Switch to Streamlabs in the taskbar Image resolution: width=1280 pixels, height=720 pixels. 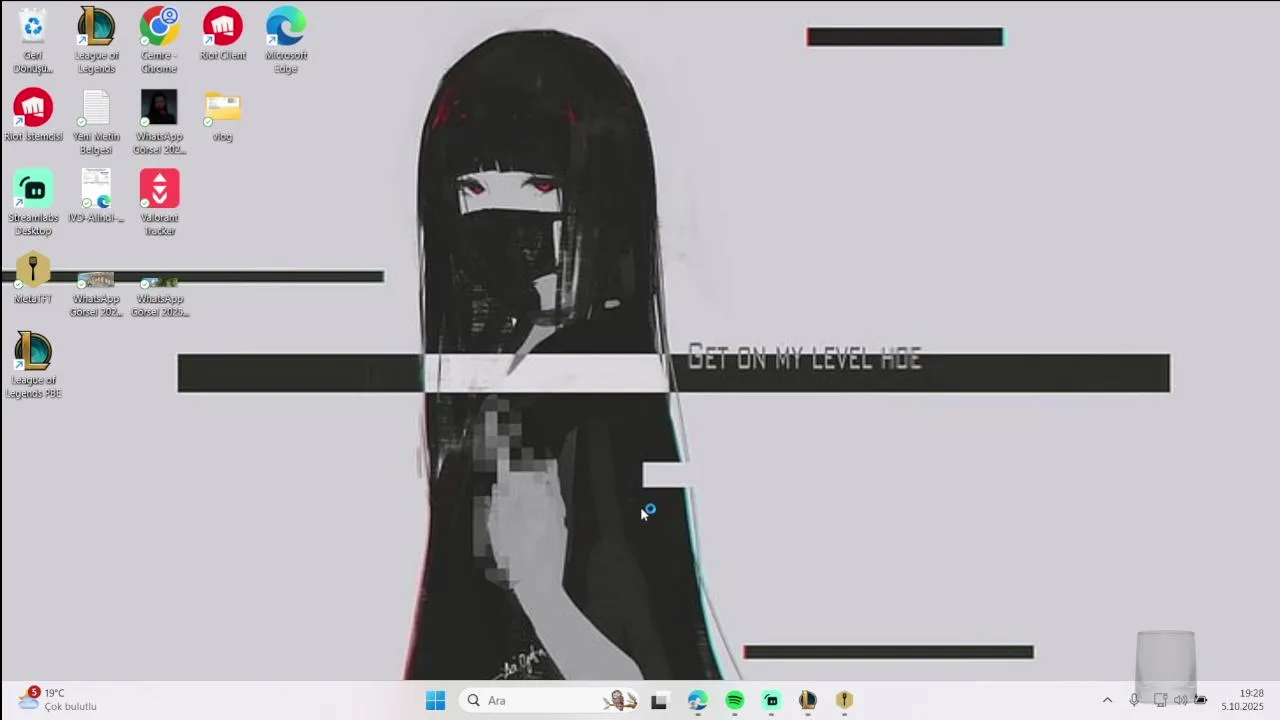771,701
